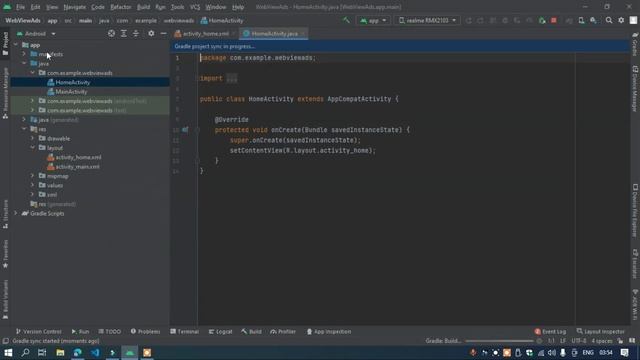Open Project panel options gear
640x360 pixels.
coord(151,33)
